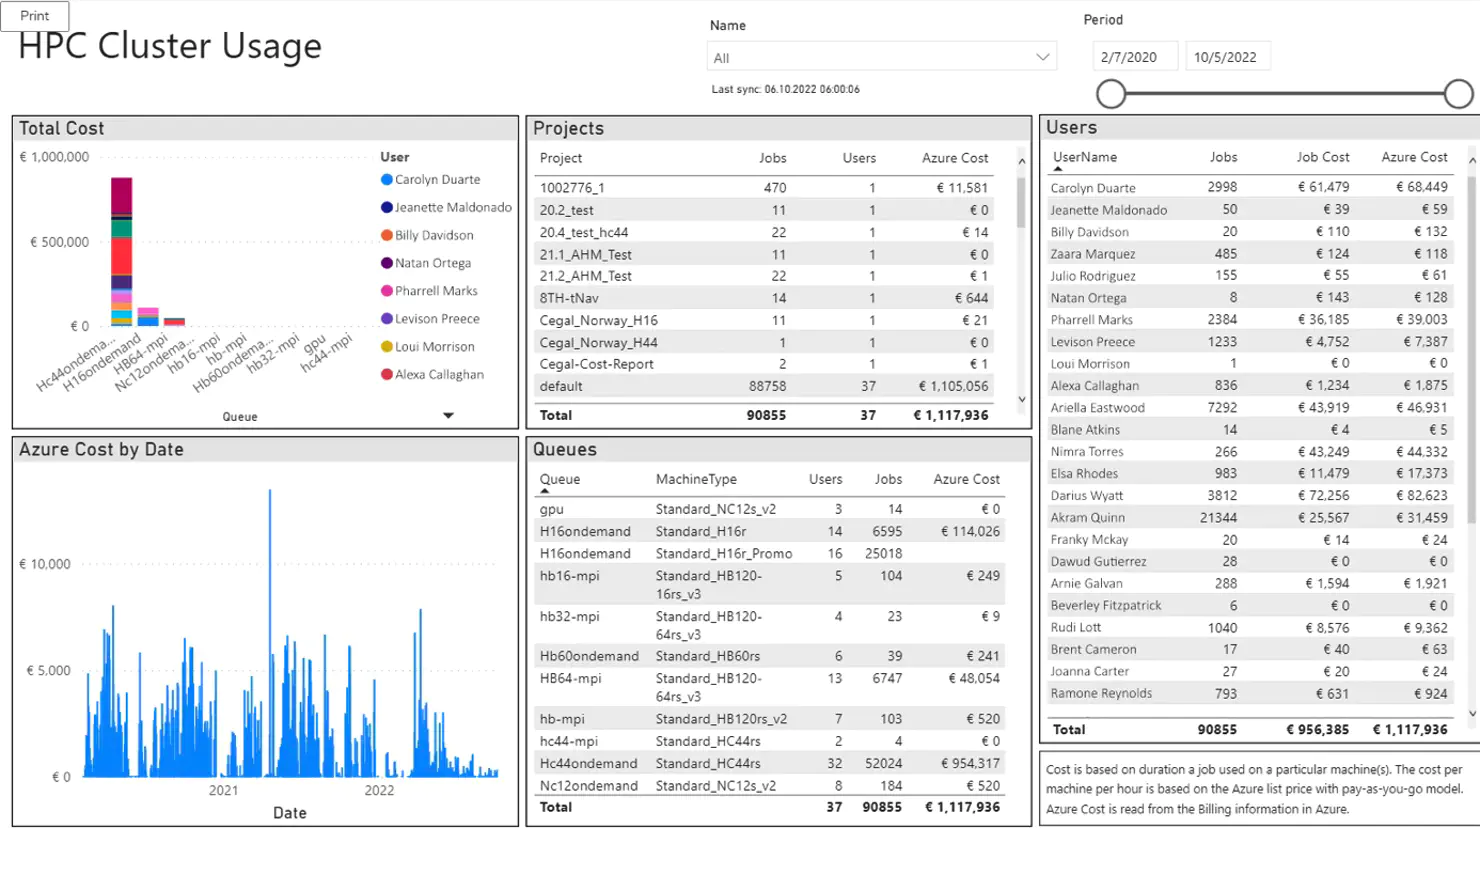Sort Projects table by Azure Cost header
Viewport: 1480px width, 890px height.
[954, 158]
